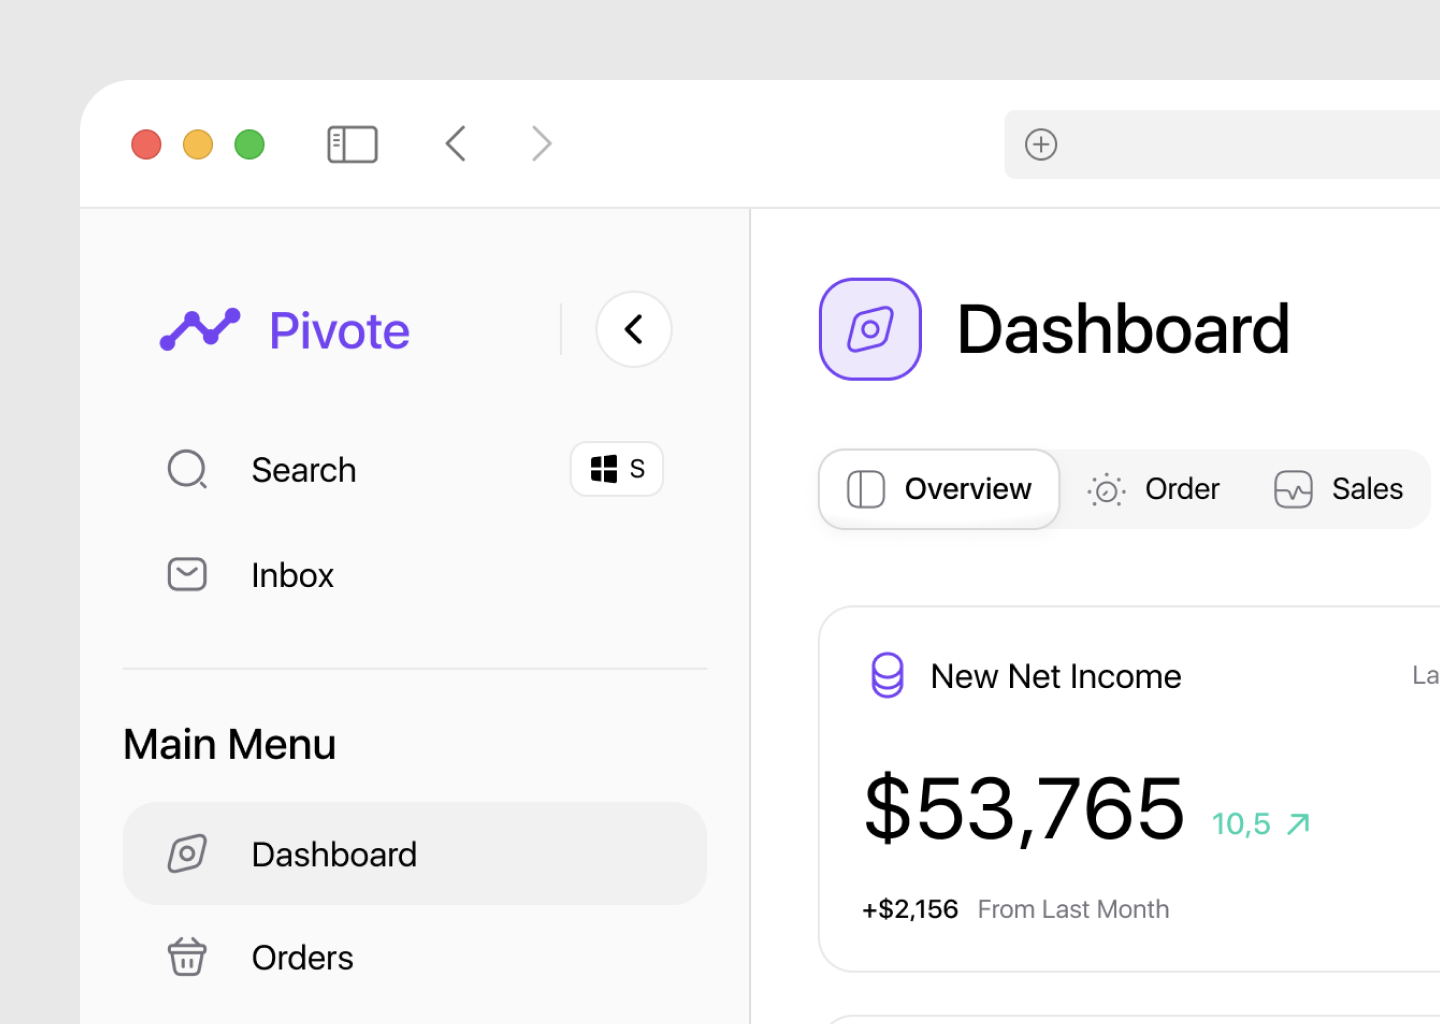Open the Order tab

coord(1155,489)
